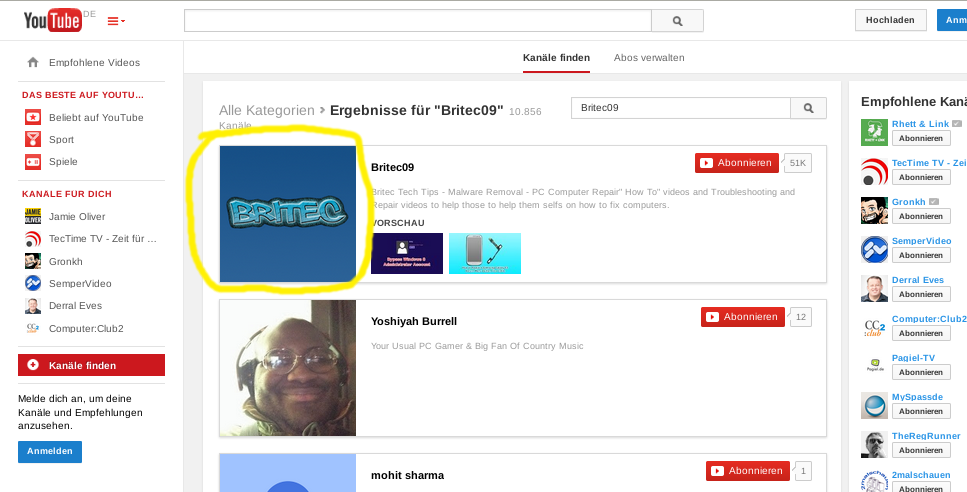This screenshot has width=967, height=492.
Task: Click the main search magnifier button
Action: [x=678, y=21]
